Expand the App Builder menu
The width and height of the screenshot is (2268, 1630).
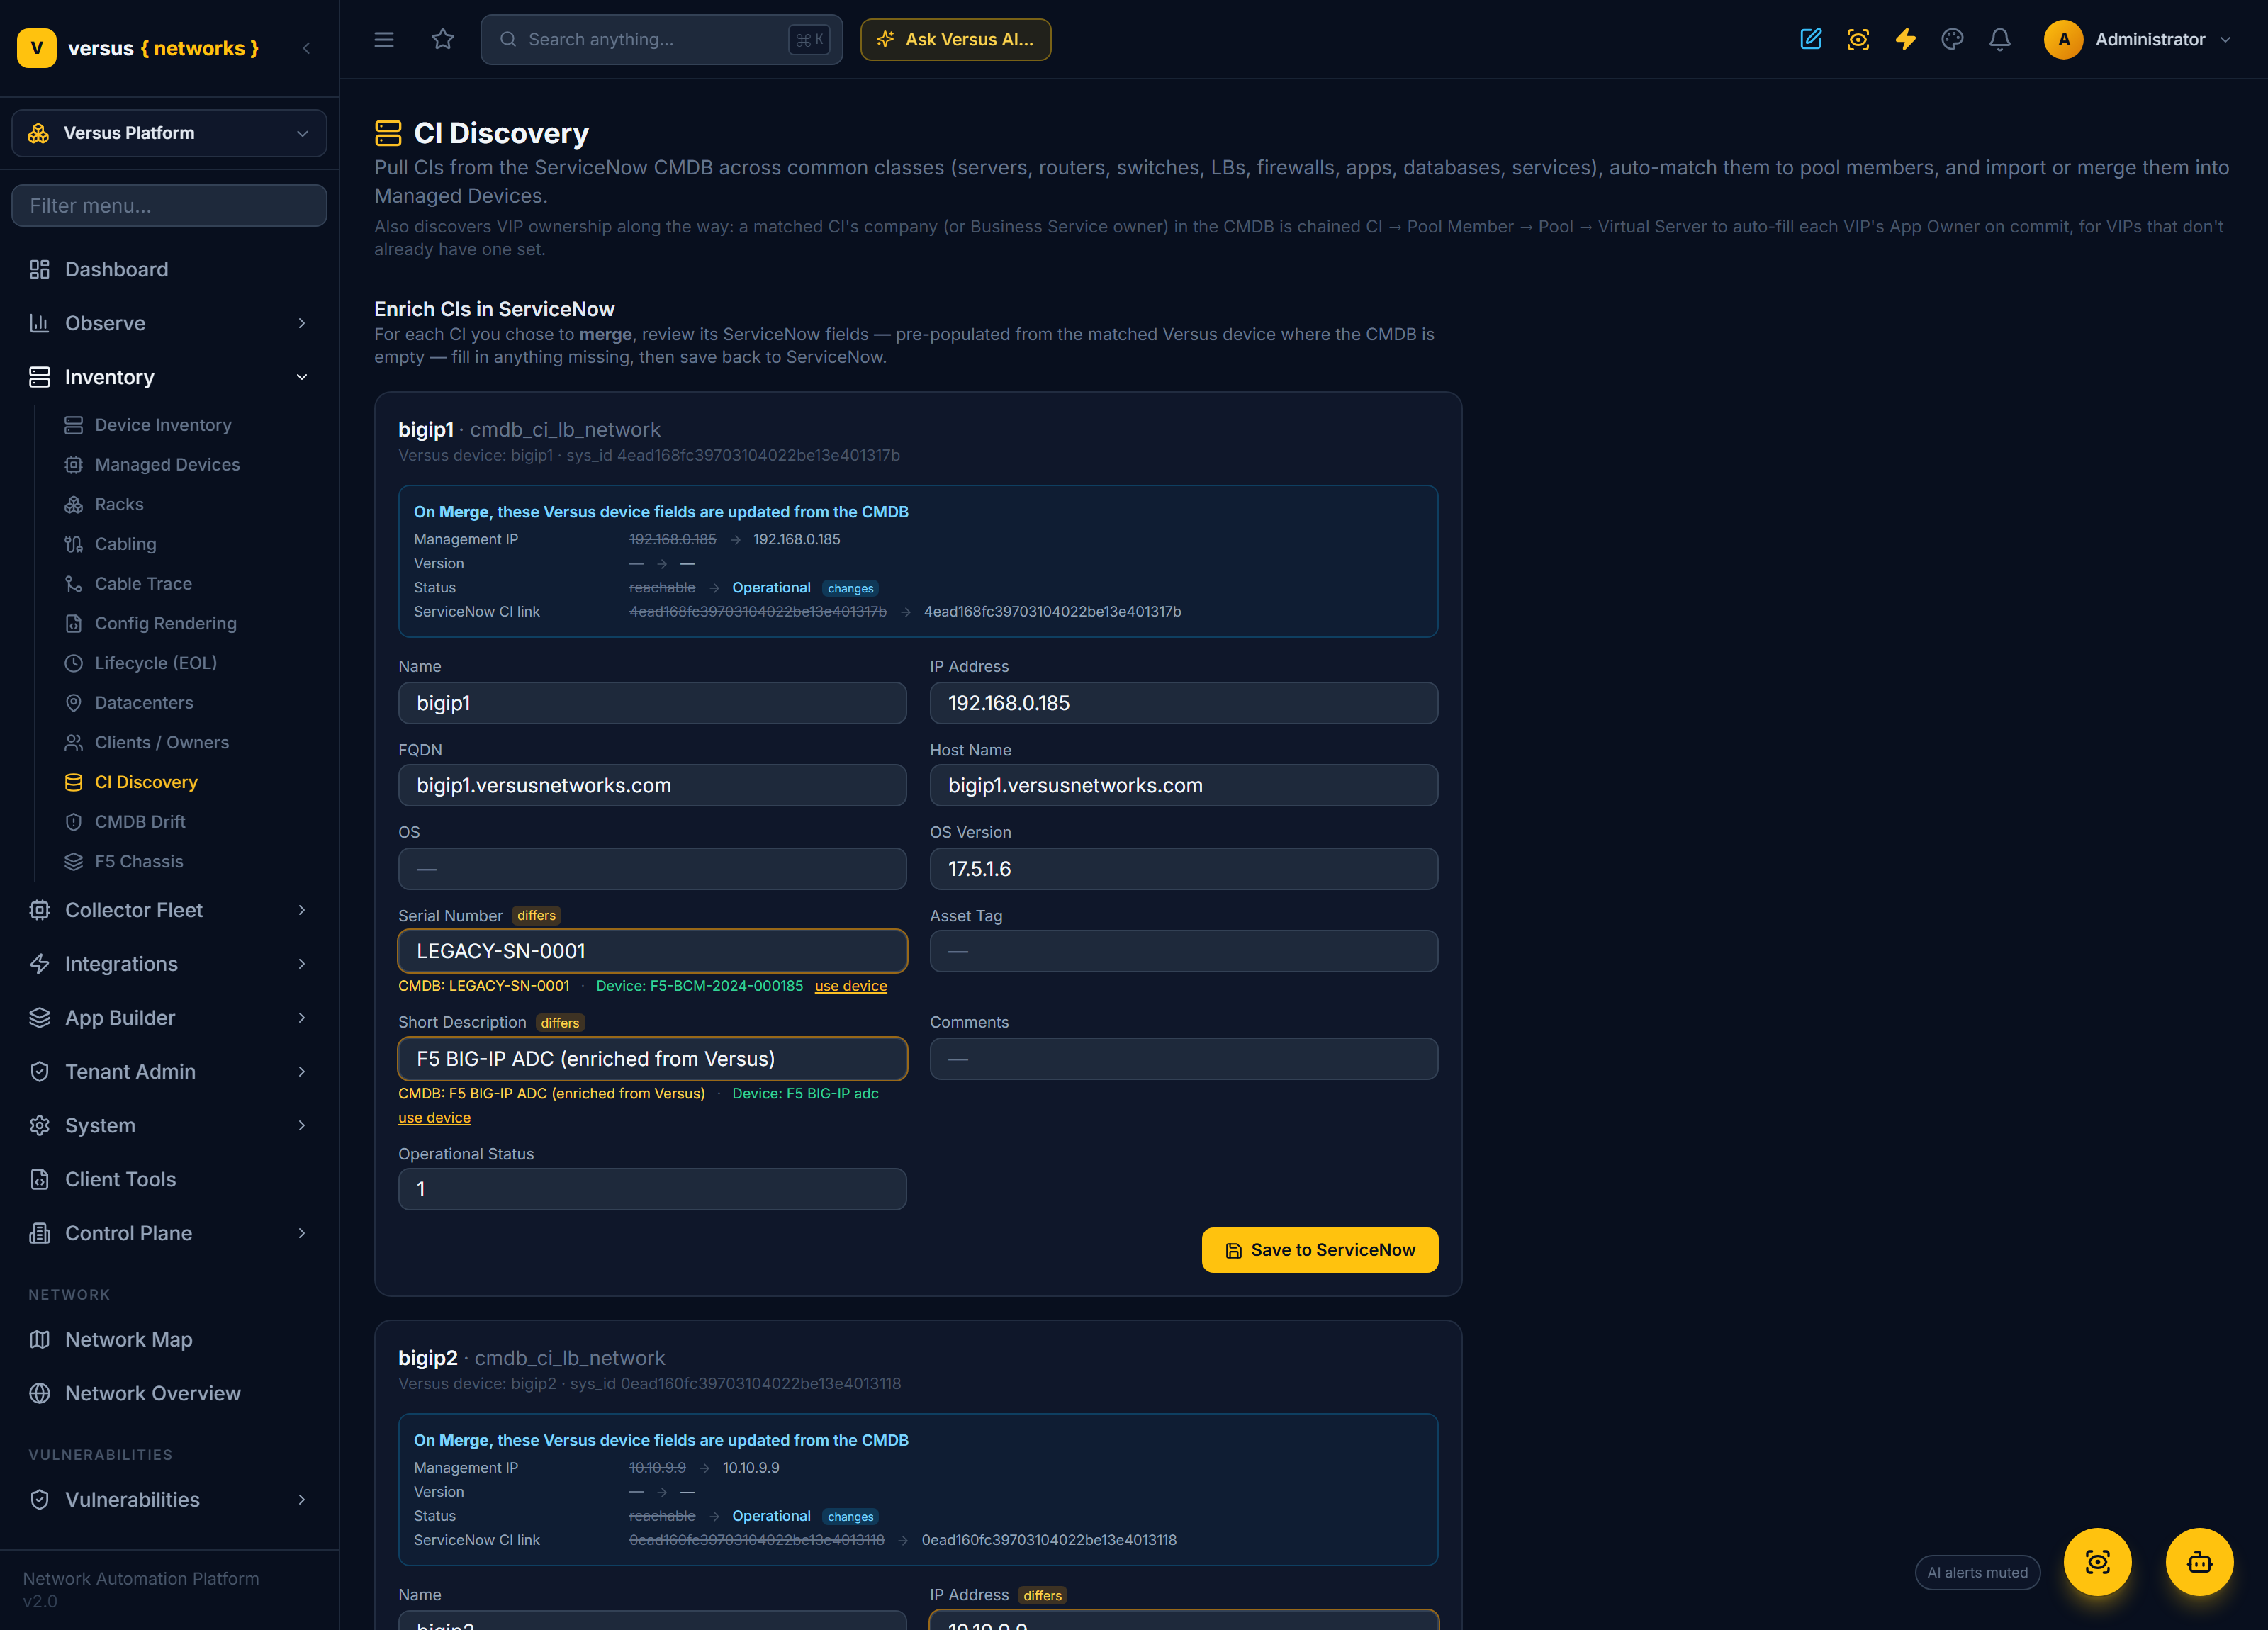(x=169, y=1018)
